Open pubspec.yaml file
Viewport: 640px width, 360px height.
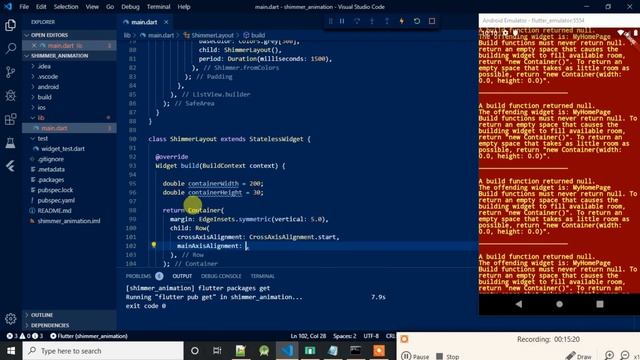(69, 200)
